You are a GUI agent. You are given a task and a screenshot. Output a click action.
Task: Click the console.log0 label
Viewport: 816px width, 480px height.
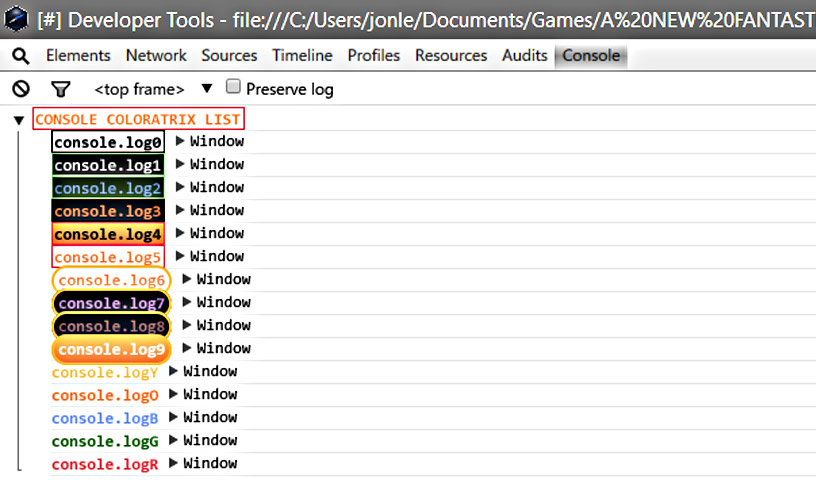(108, 142)
